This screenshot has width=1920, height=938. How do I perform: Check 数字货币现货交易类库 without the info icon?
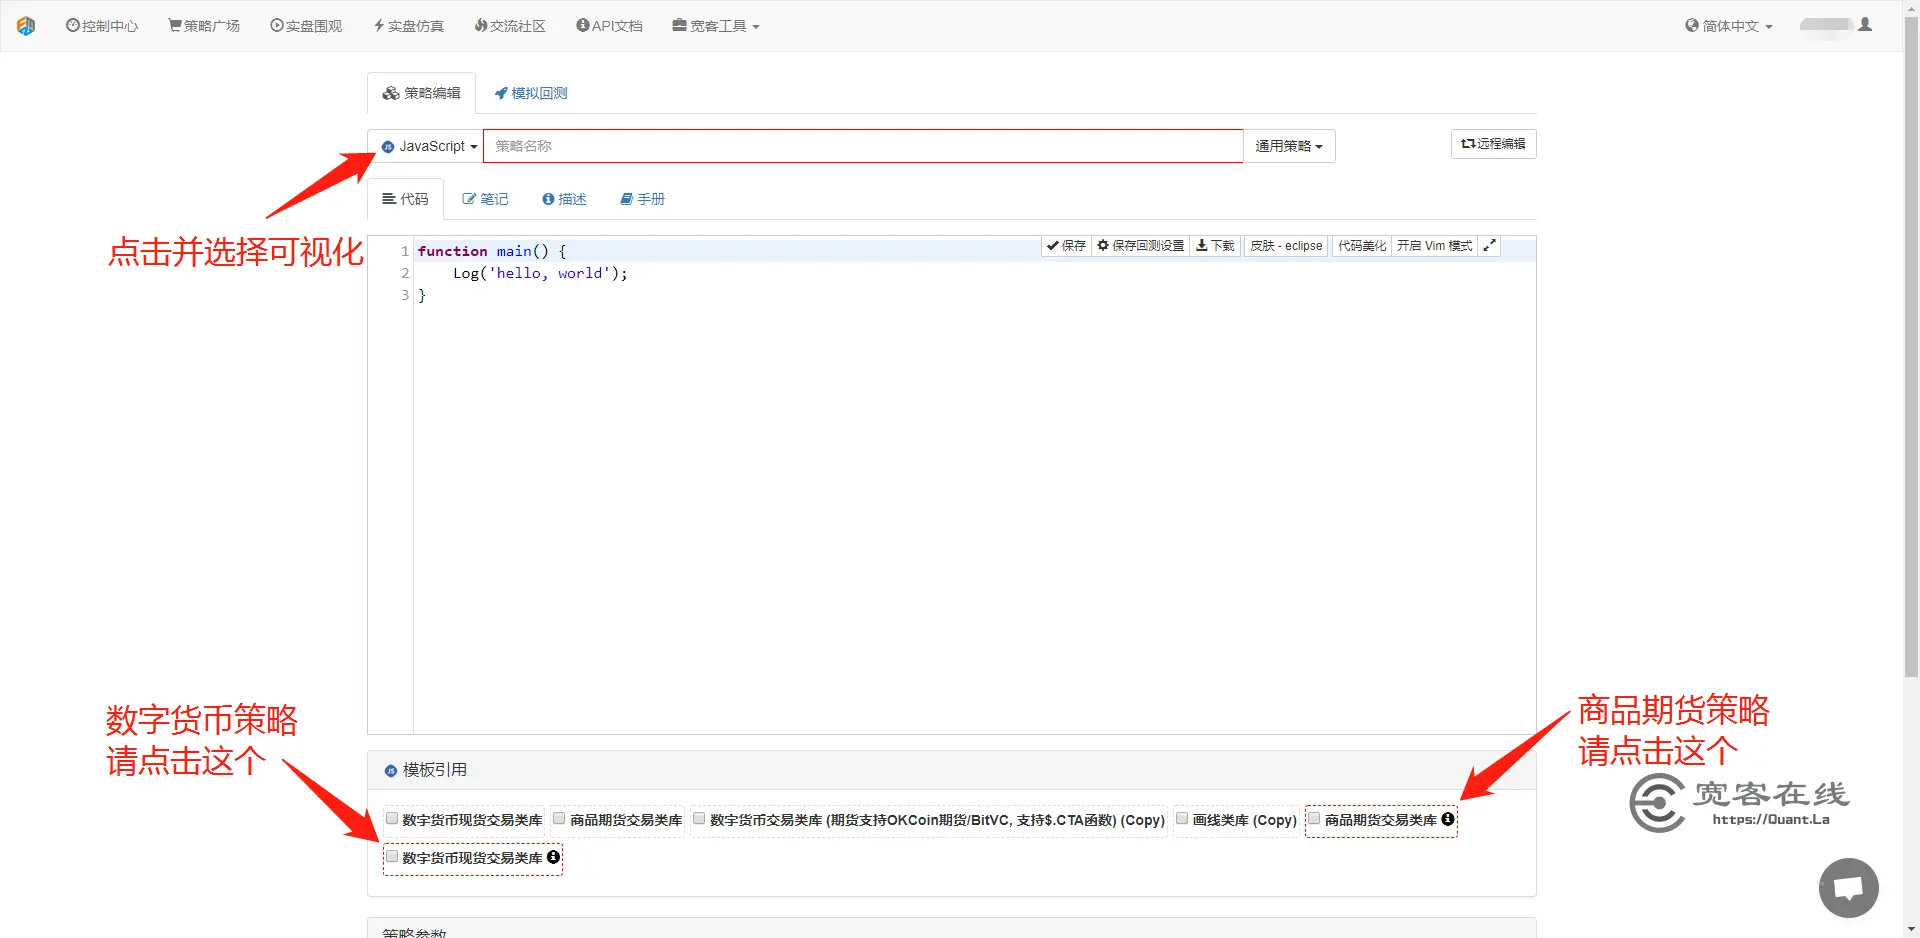coord(392,819)
